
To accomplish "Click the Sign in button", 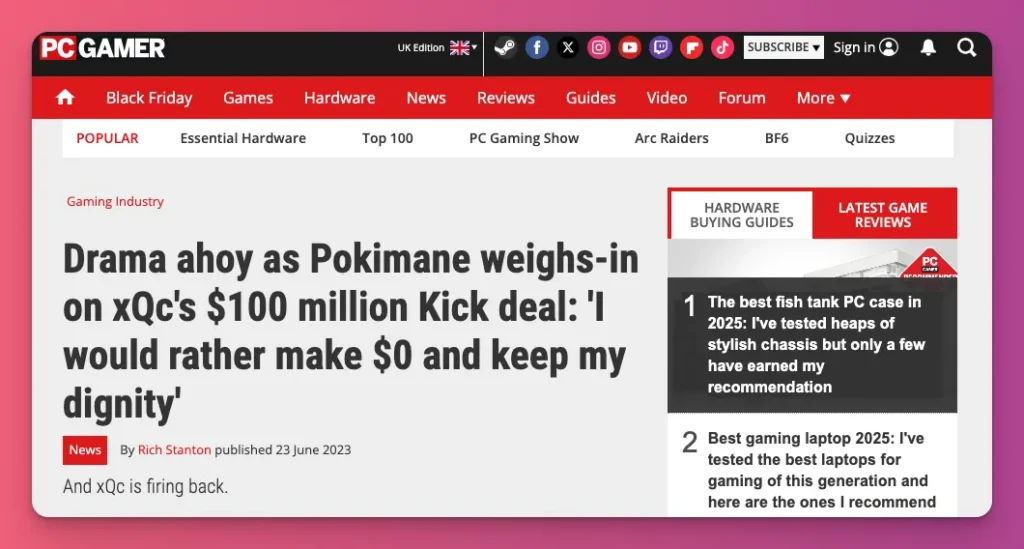I will point(865,47).
